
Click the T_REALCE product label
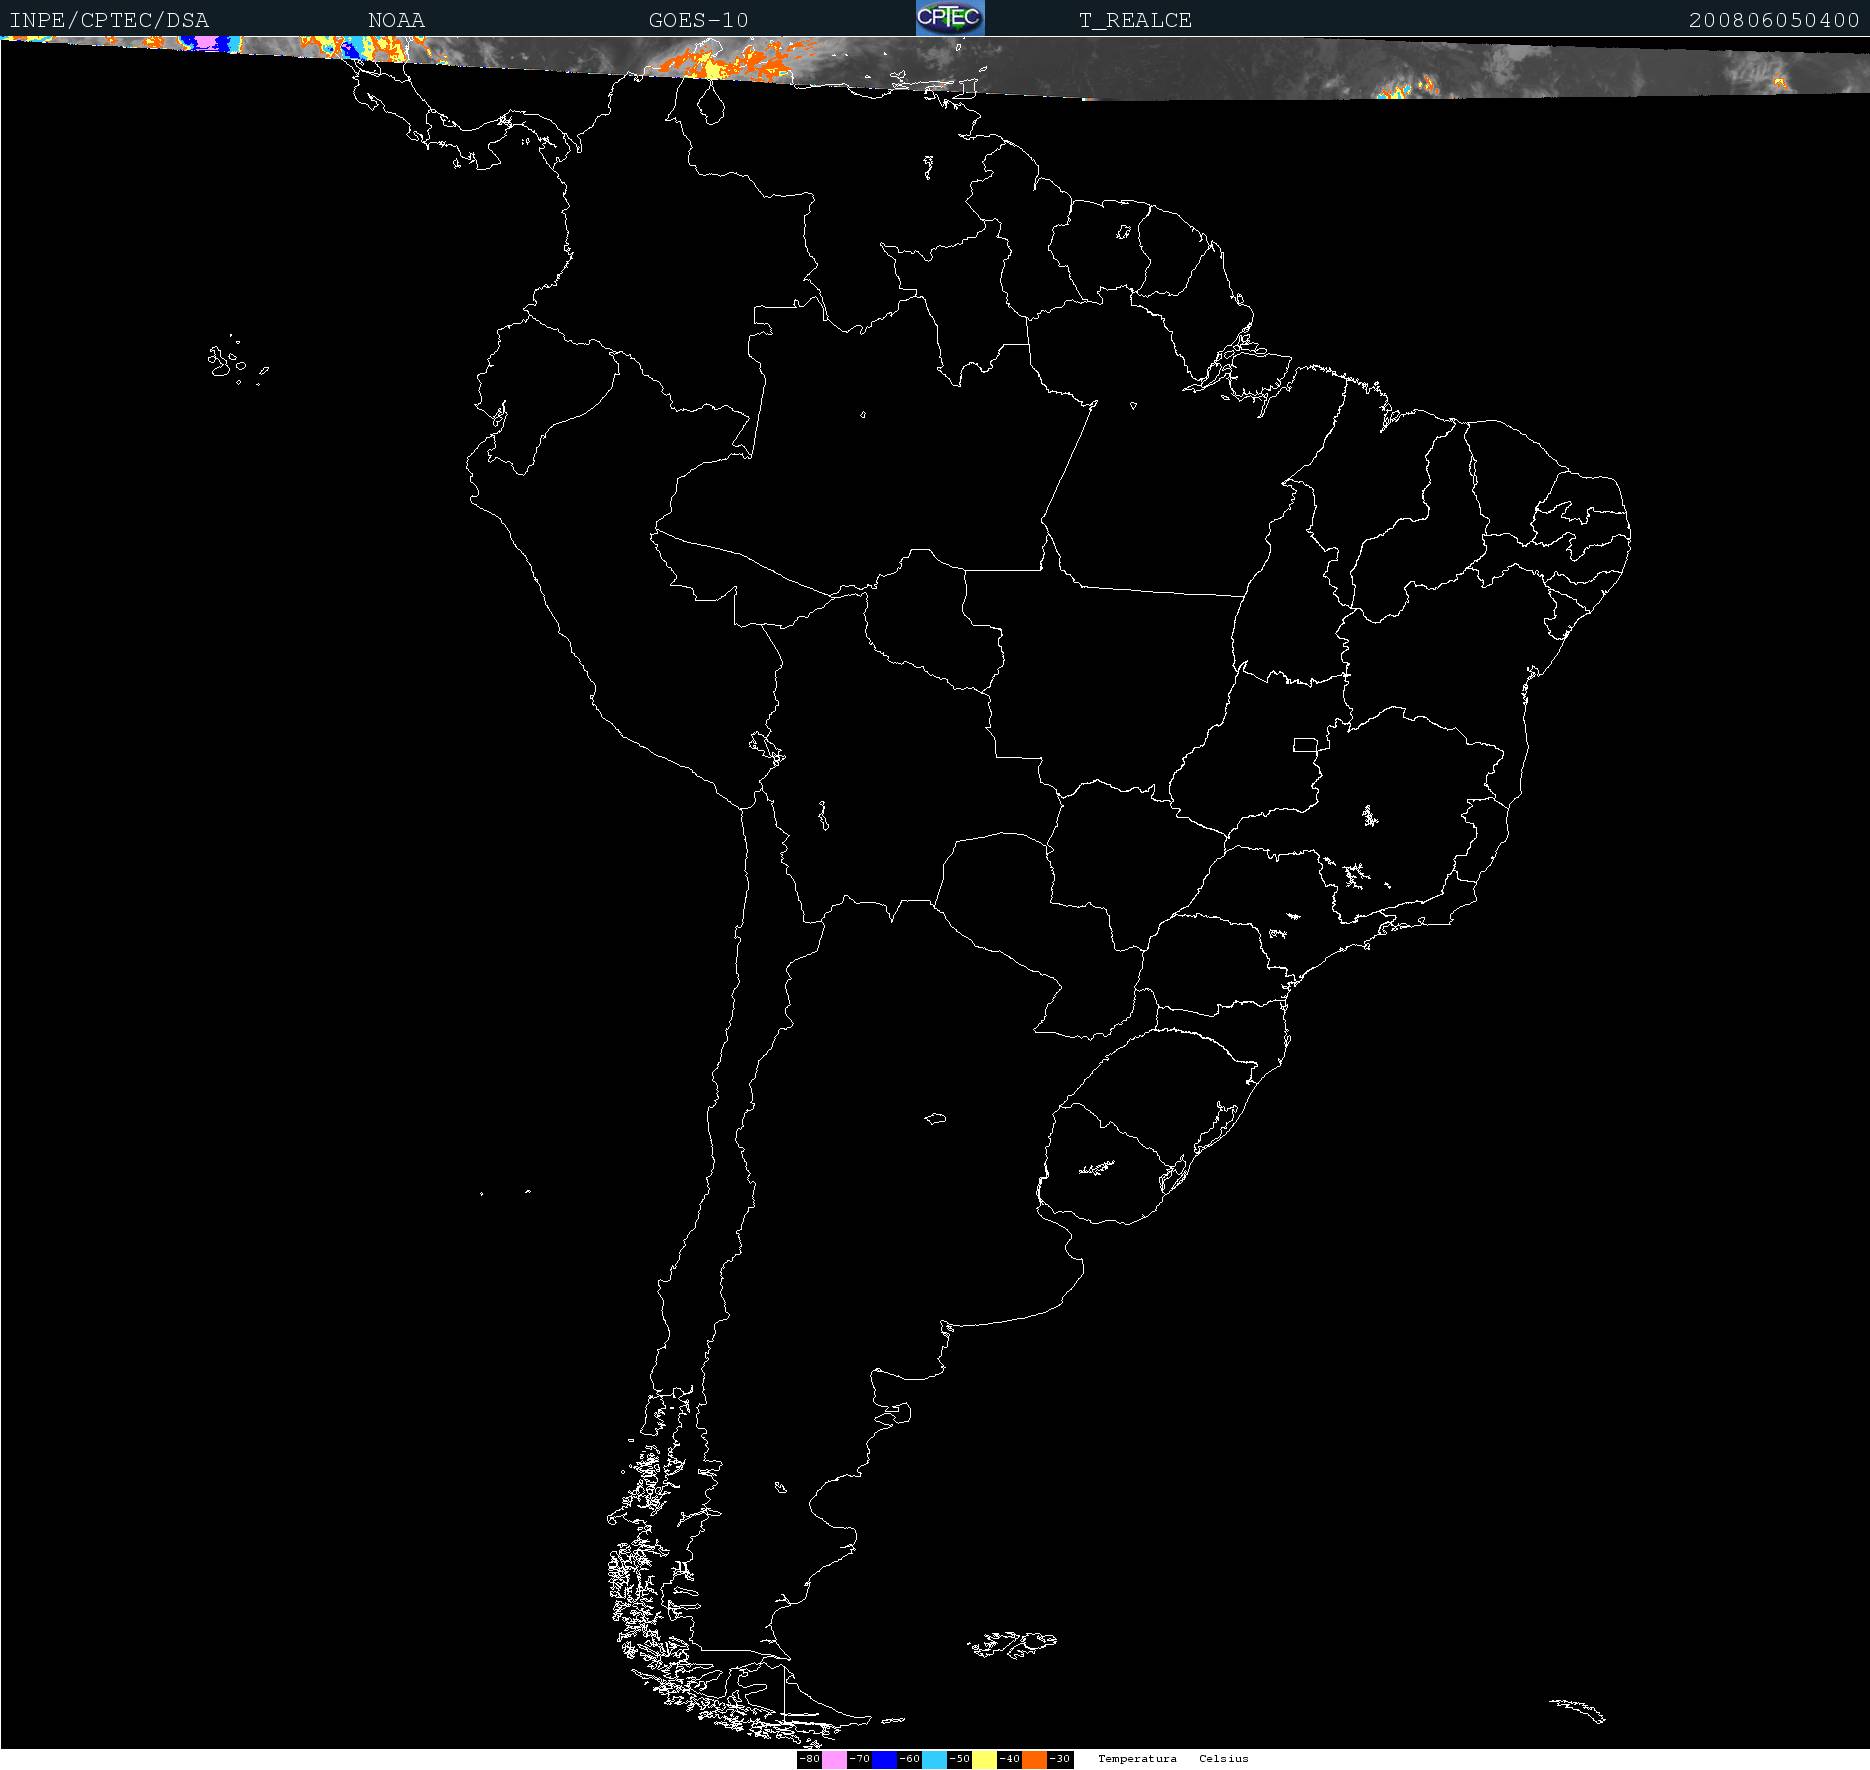point(1135,20)
